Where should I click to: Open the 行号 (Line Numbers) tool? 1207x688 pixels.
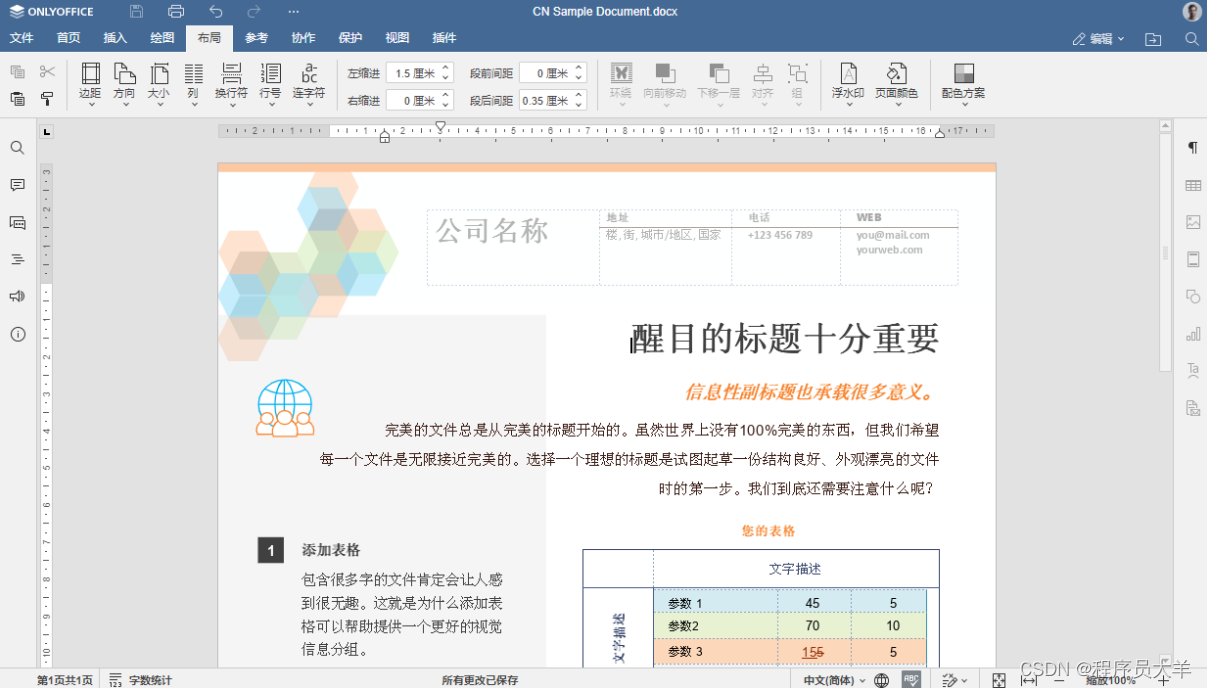click(270, 83)
